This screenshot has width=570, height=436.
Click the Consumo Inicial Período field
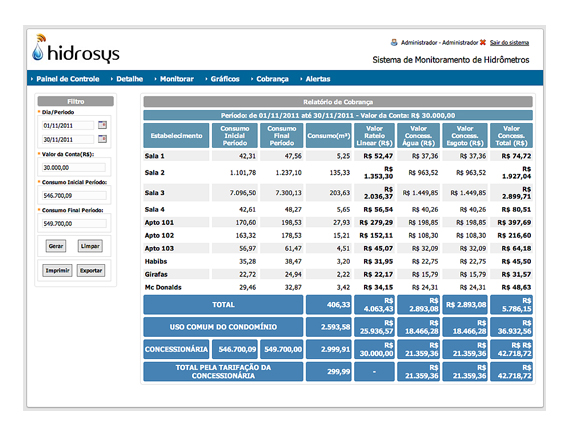pyautogui.click(x=74, y=196)
